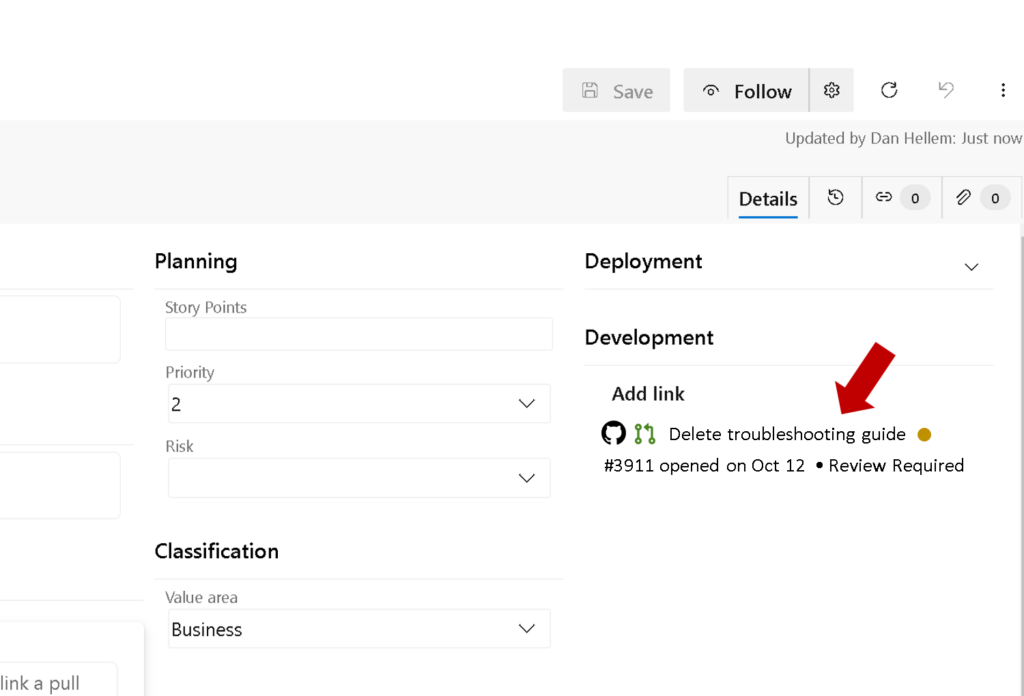Toggle Follow on this work item
The height and width of the screenshot is (696, 1024).
click(x=745, y=90)
